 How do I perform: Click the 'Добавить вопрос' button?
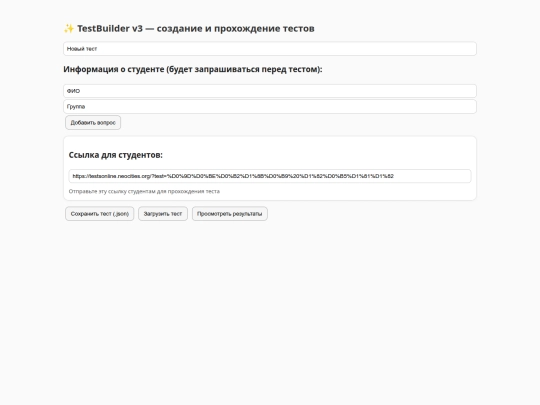click(93, 123)
